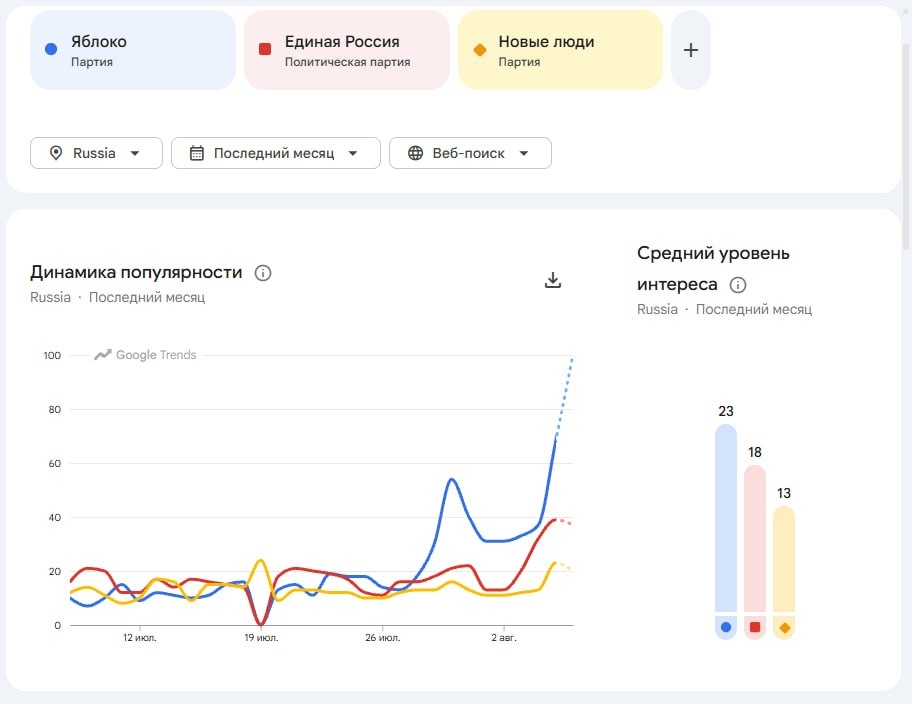Open the Russia region dropdown

96,153
